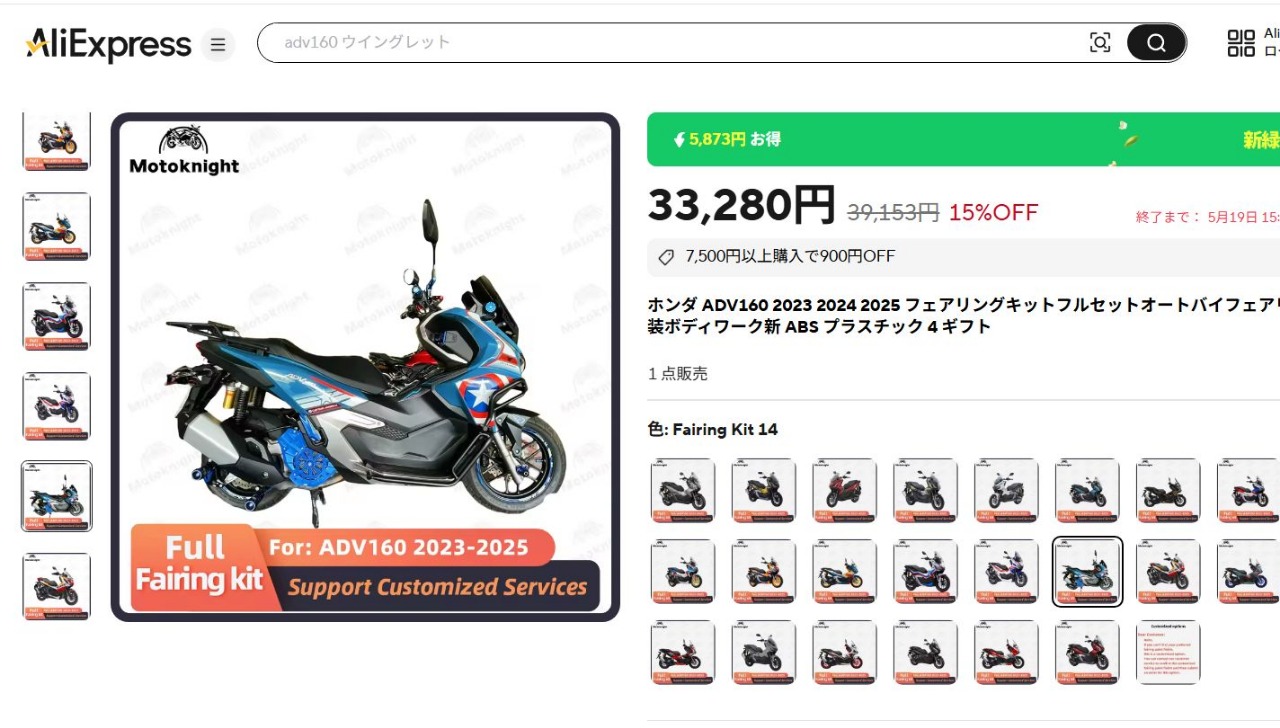
Task: Click the Motoknight logo on main image
Action: click(184, 150)
